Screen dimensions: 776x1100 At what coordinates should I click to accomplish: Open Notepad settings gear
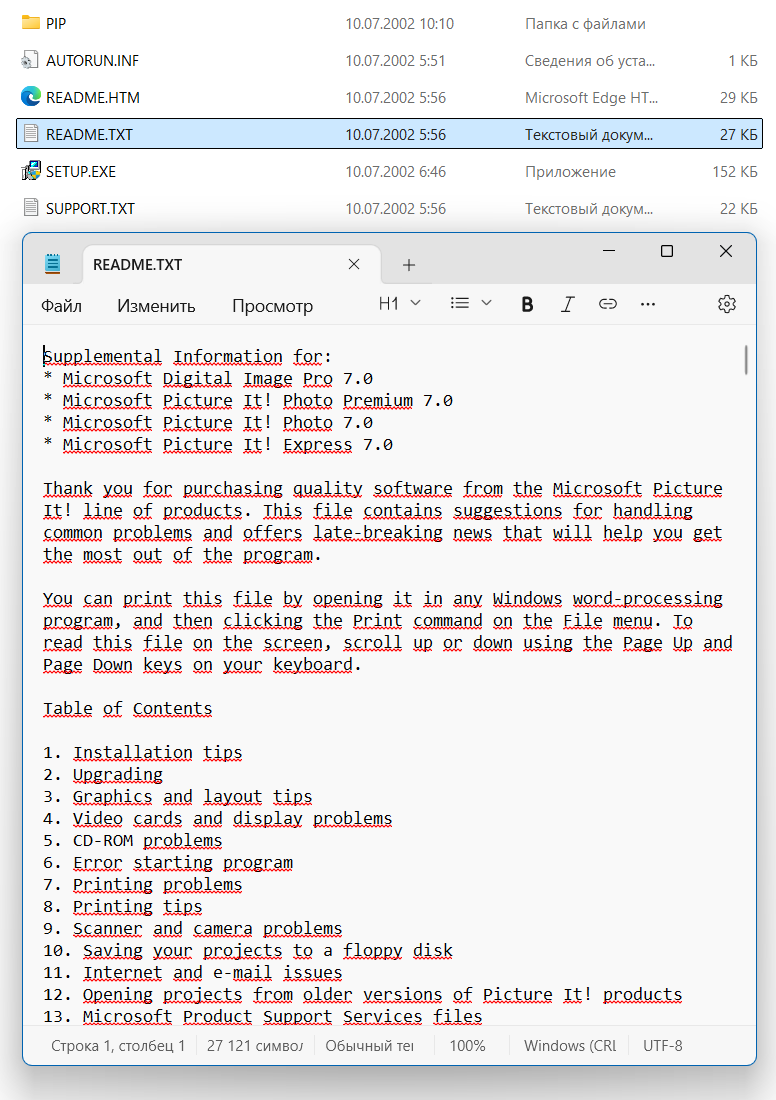727,304
